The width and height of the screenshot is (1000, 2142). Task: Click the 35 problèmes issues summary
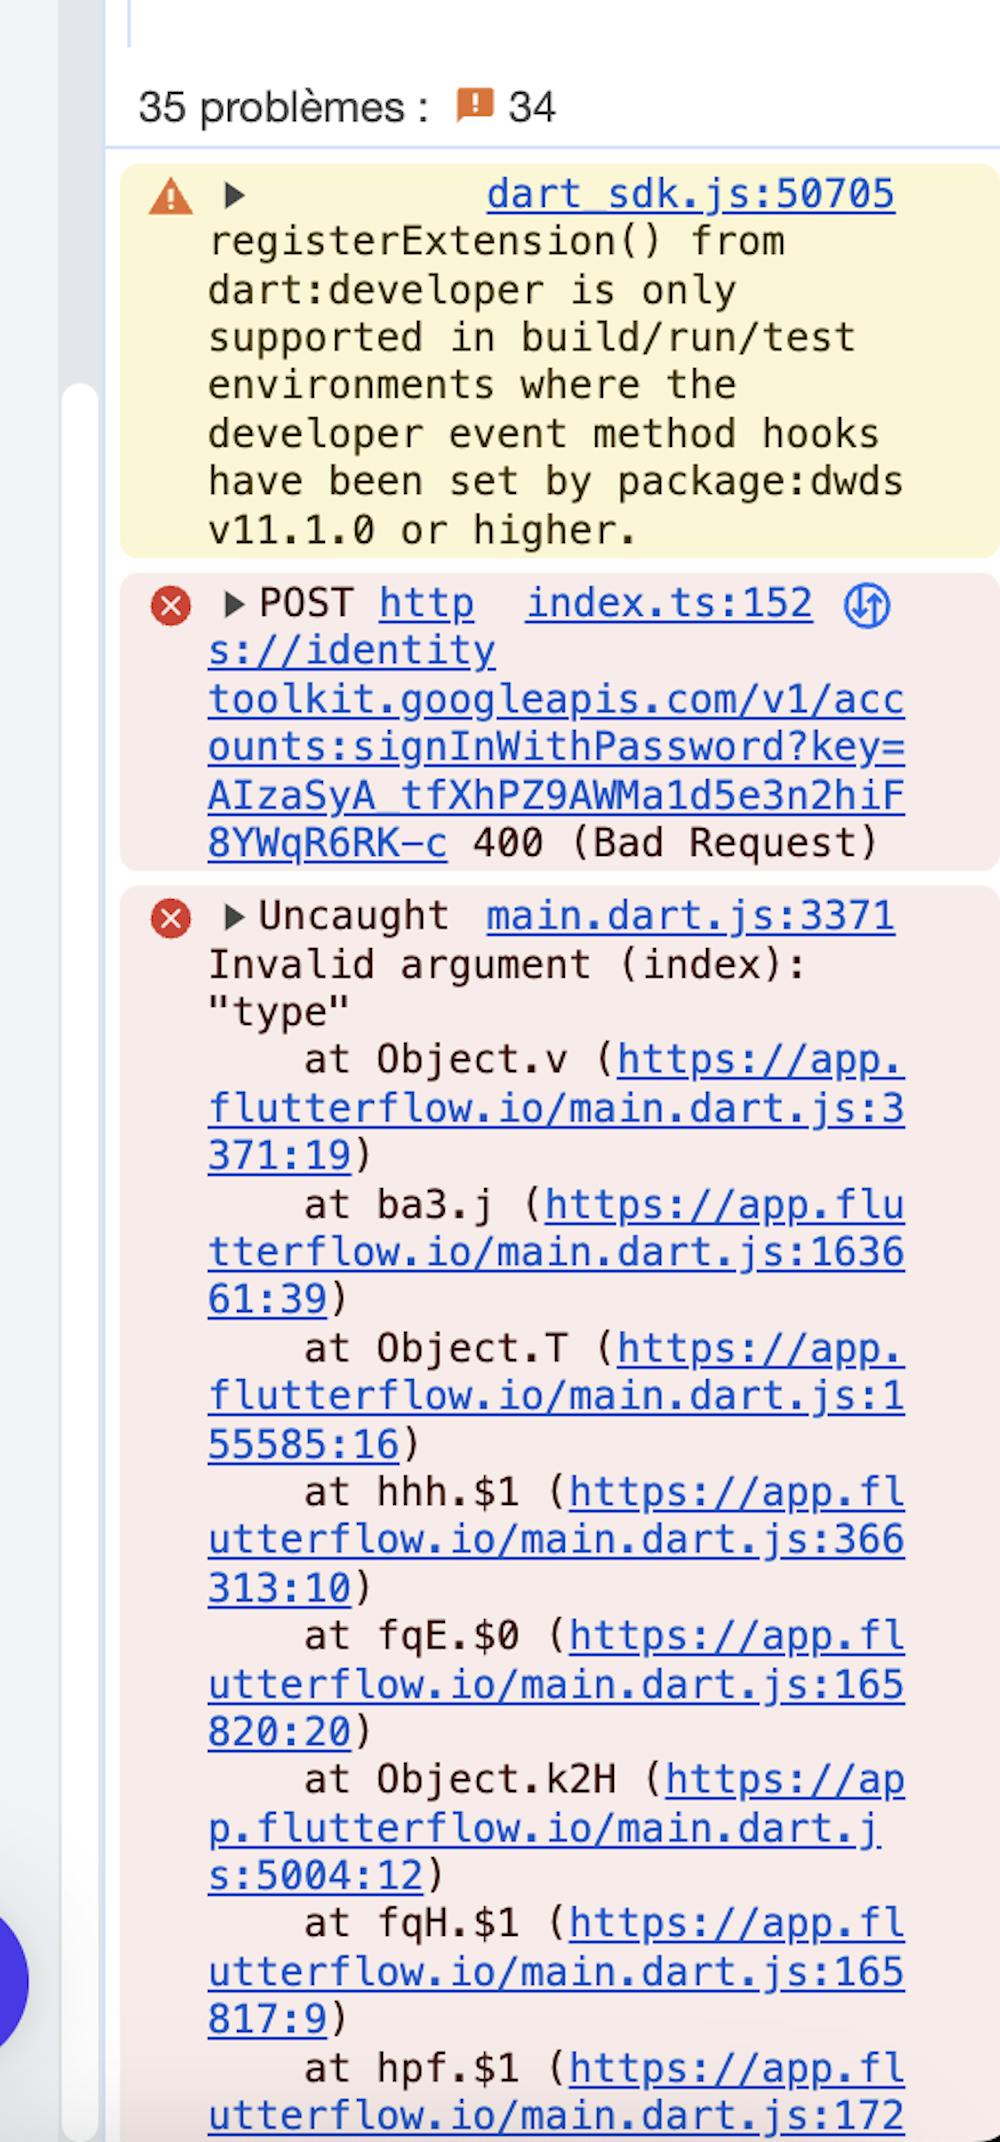(x=346, y=106)
